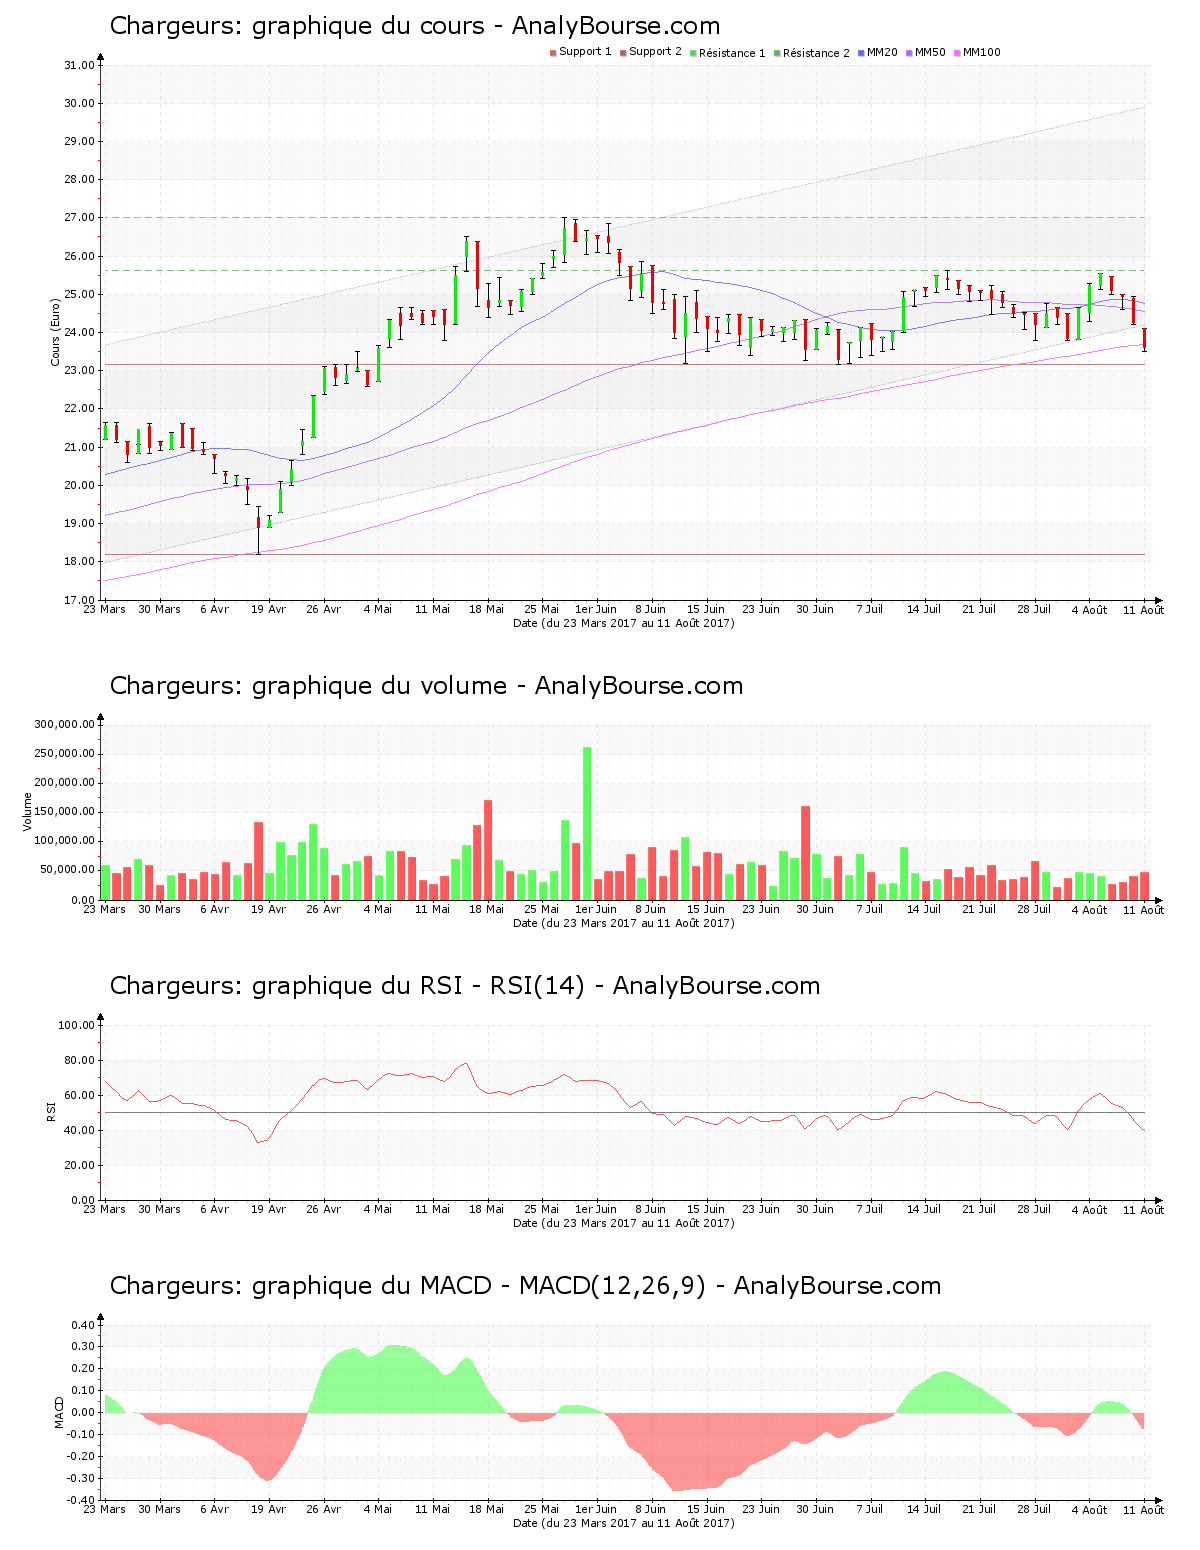The width and height of the screenshot is (1200, 1550).
Task: Click the 150,000.00 volume axis value
Action: pos(64,812)
